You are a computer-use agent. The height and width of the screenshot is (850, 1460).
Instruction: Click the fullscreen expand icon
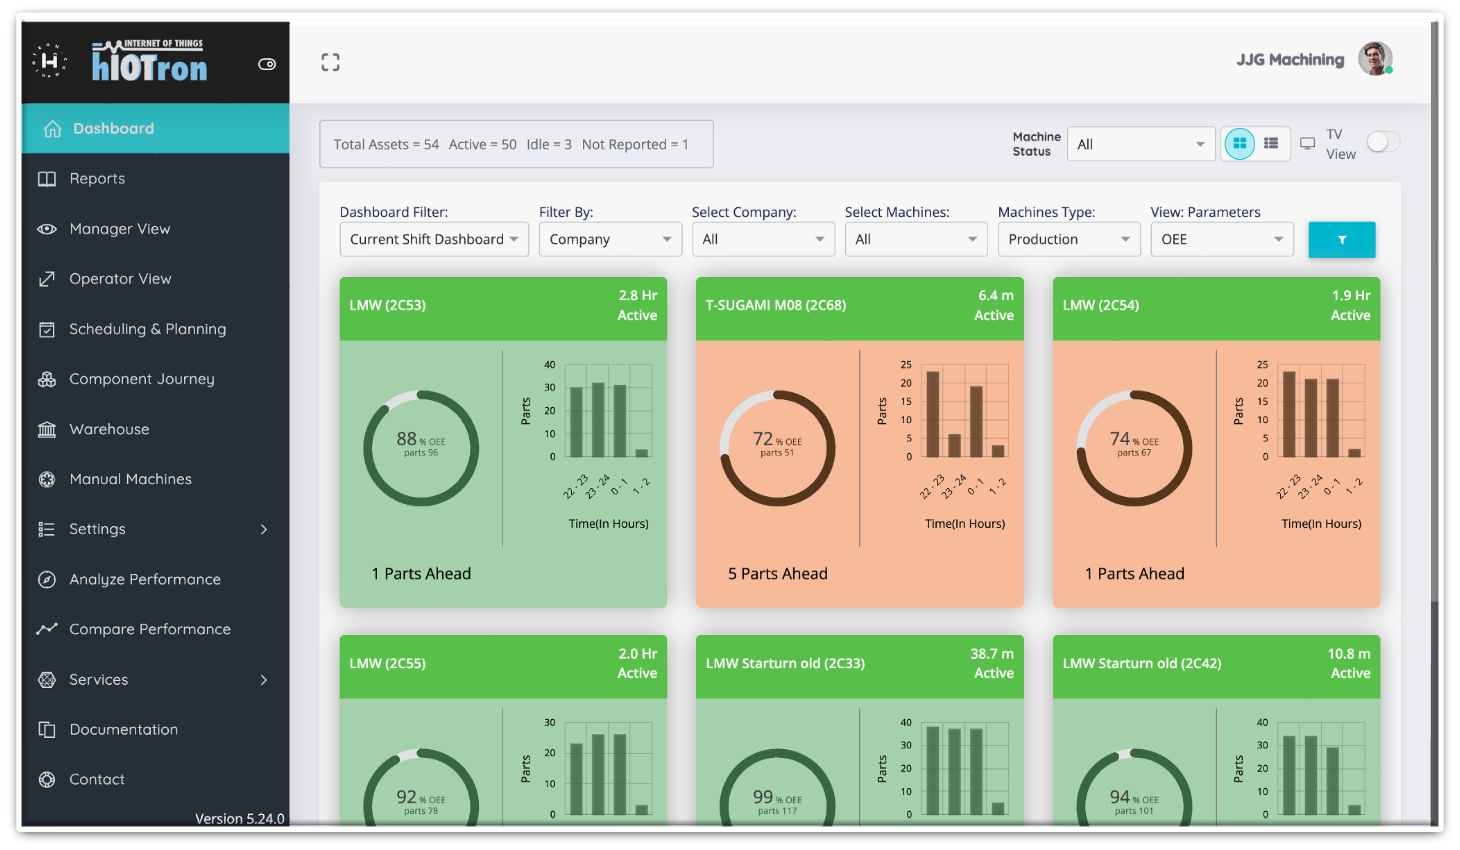(x=331, y=62)
